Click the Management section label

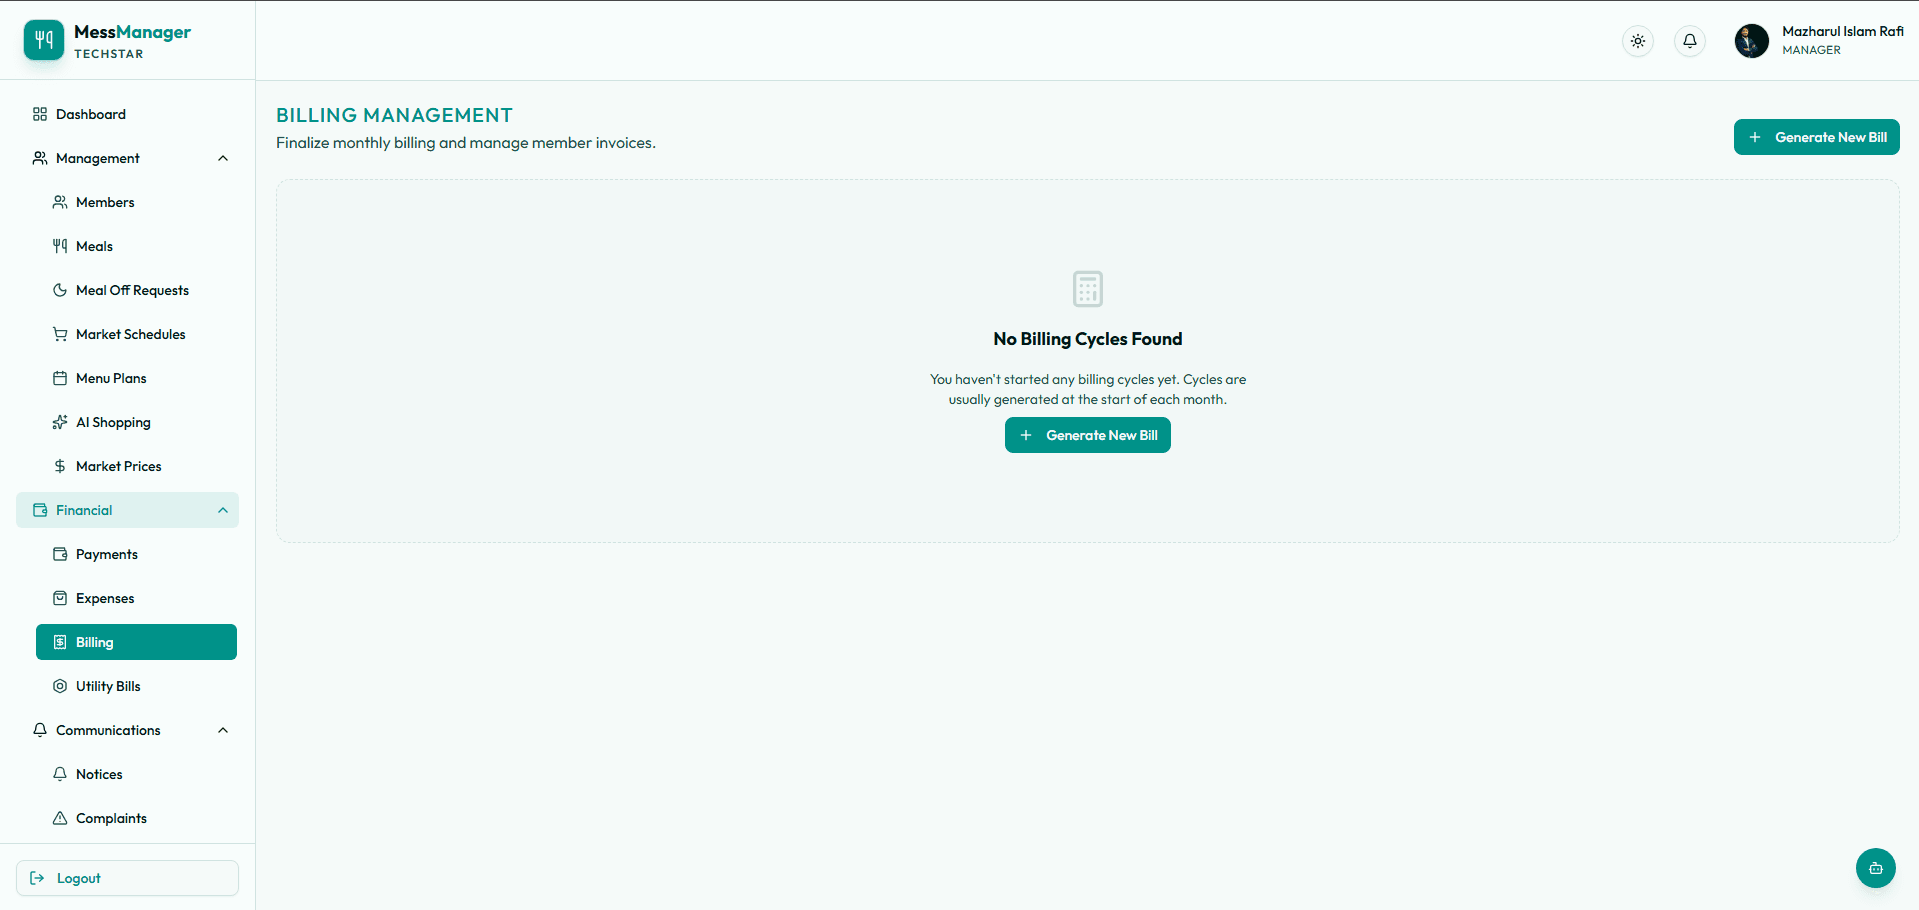[x=98, y=158]
